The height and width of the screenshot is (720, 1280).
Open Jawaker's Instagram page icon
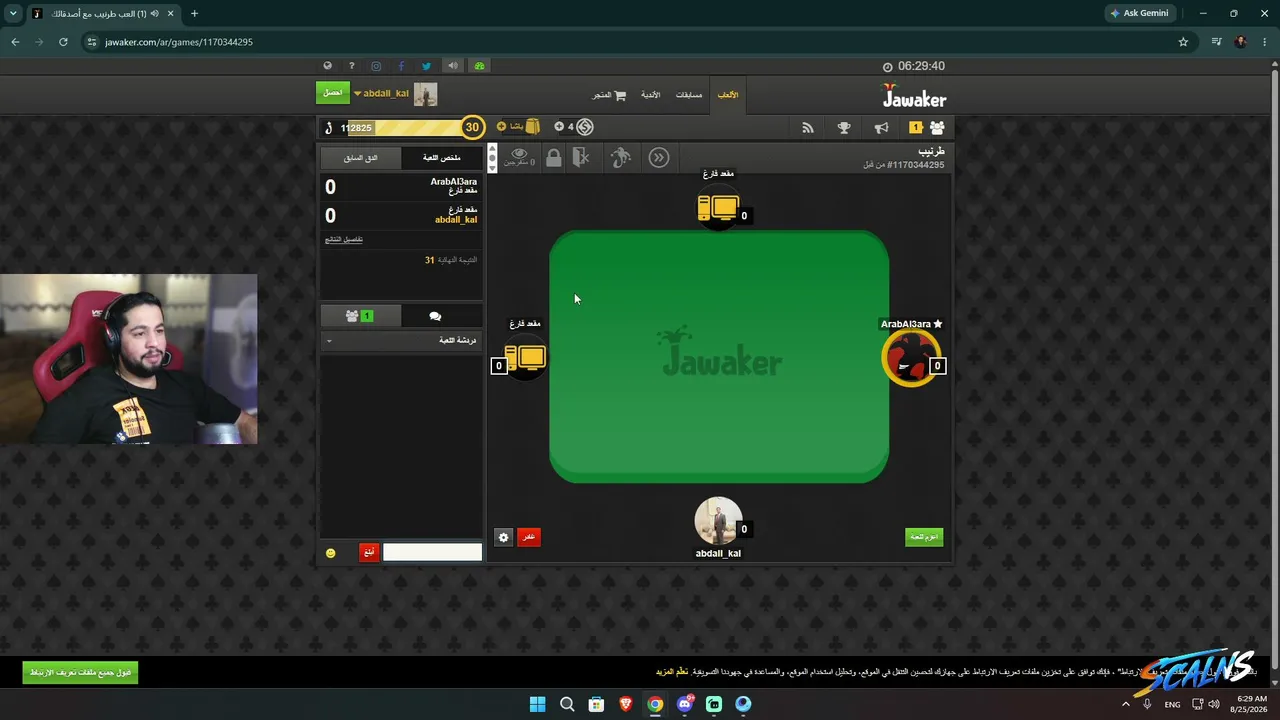[376, 66]
